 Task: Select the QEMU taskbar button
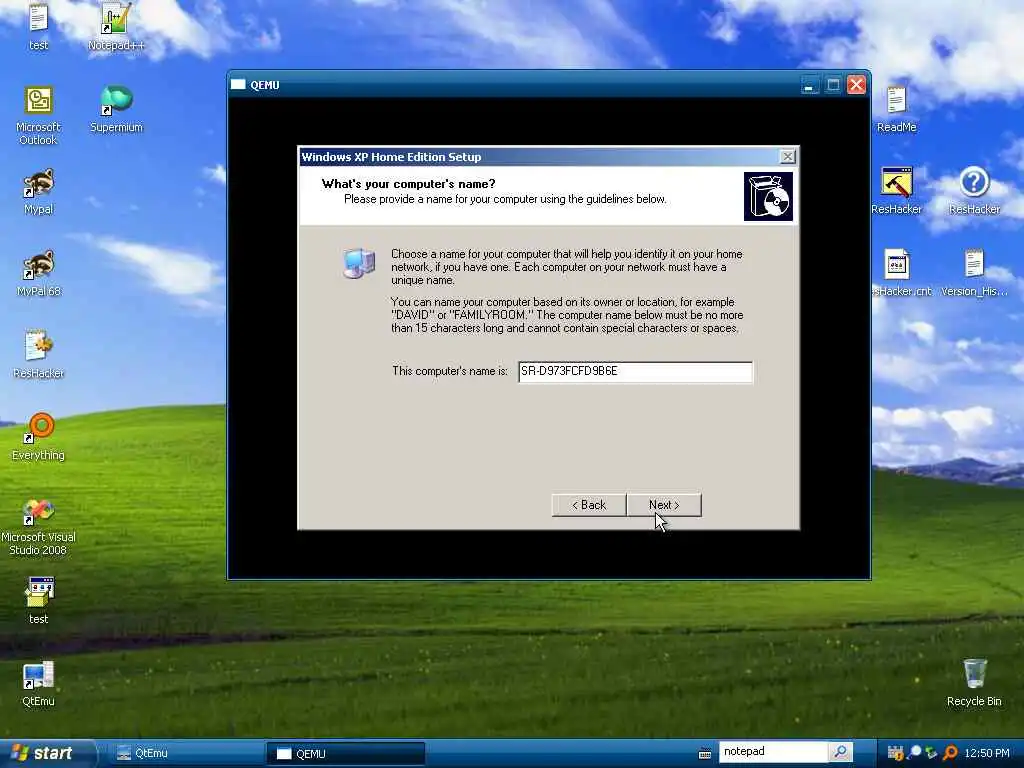[x=345, y=754]
